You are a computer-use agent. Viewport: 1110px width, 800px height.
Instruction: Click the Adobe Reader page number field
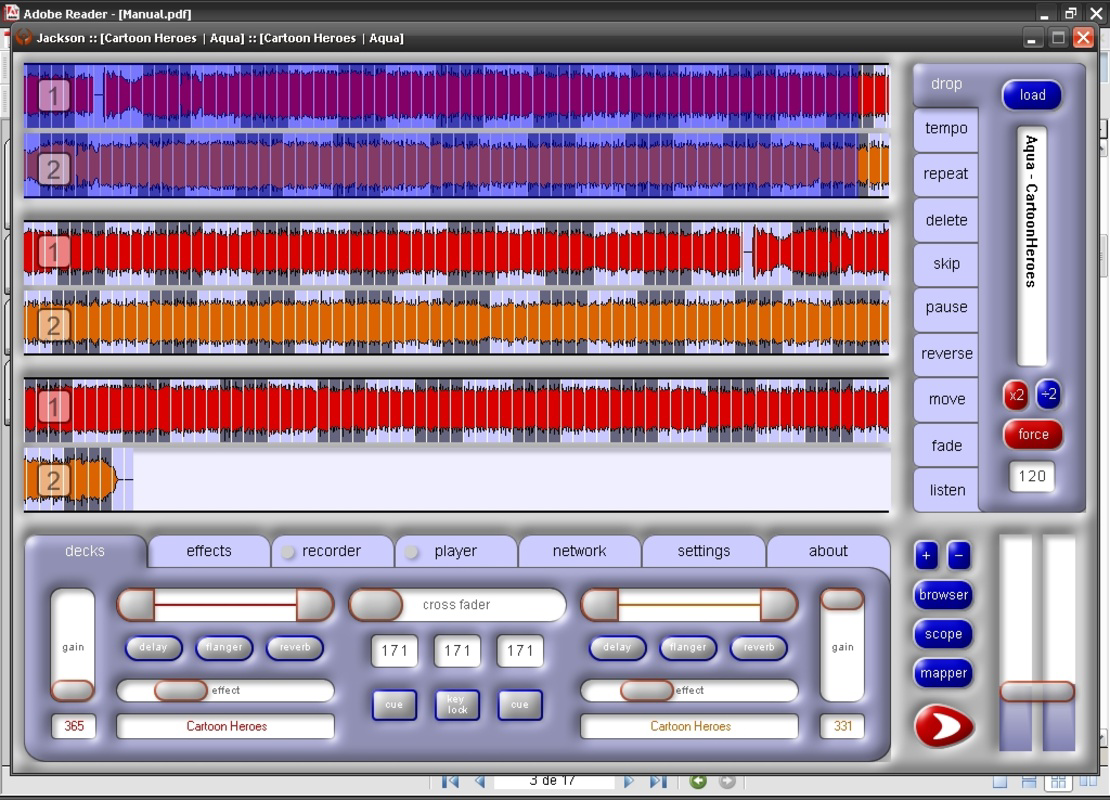[x=554, y=781]
